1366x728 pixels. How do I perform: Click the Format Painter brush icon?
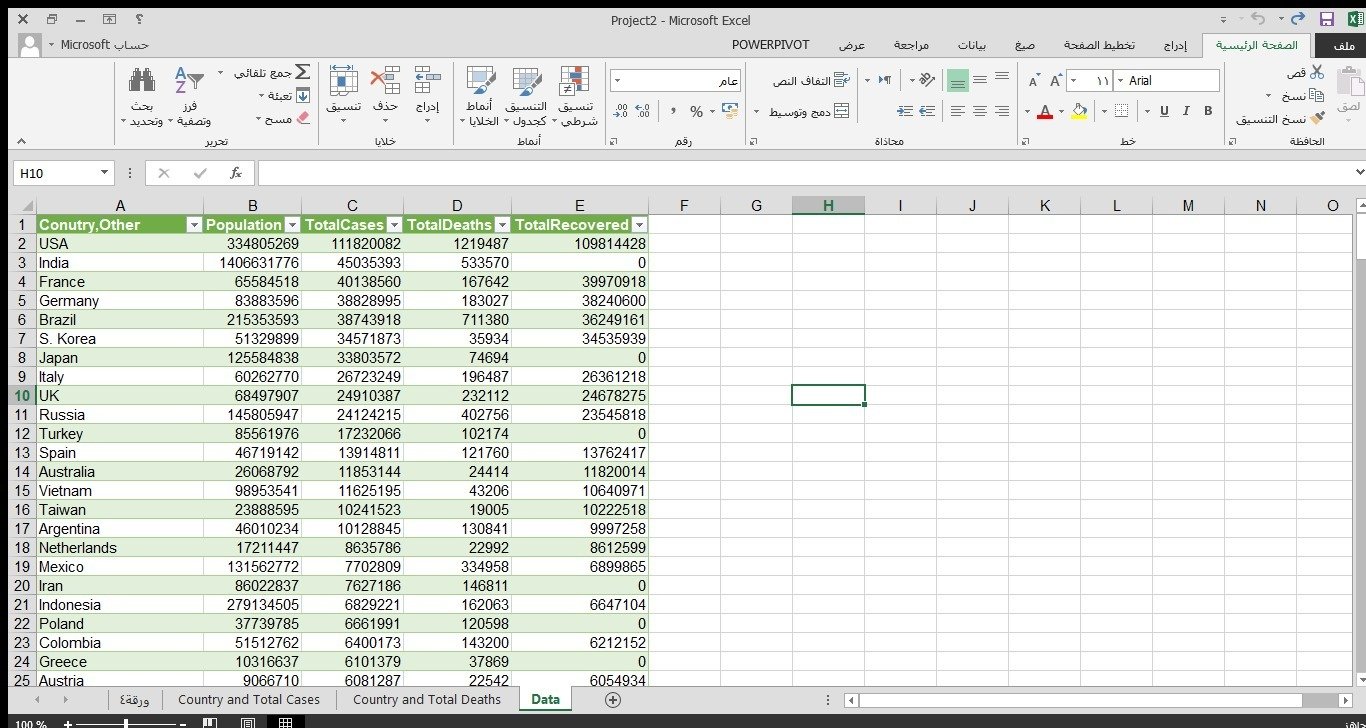(x=1316, y=119)
